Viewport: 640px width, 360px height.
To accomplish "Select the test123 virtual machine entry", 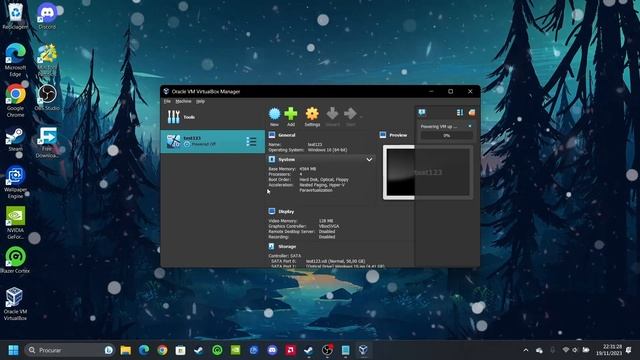I will [x=212, y=141].
